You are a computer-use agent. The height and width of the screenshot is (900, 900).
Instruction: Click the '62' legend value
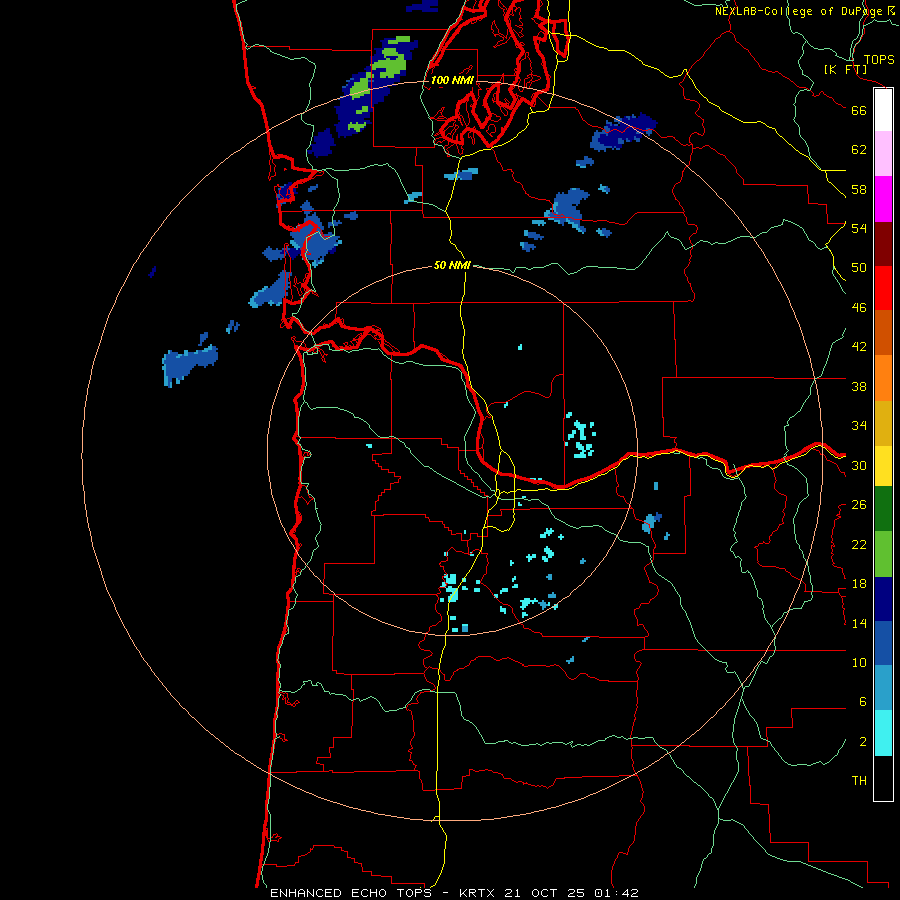[x=859, y=150]
